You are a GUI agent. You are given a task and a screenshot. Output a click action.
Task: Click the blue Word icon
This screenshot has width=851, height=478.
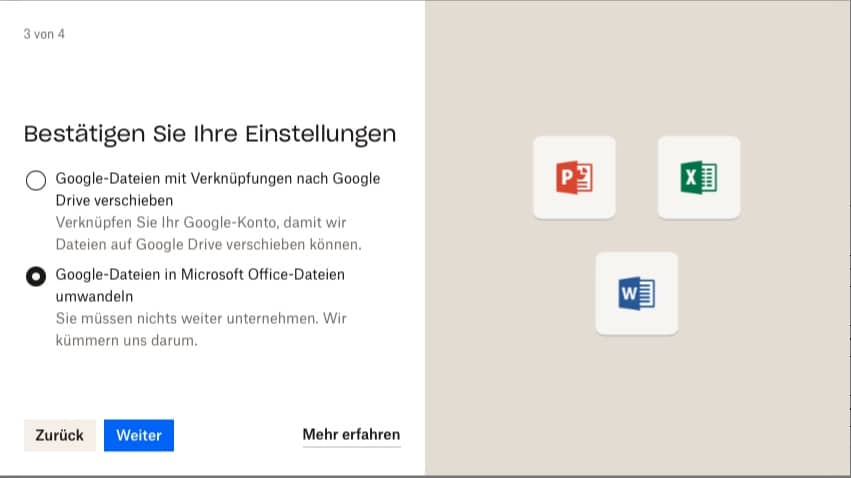[636, 293]
